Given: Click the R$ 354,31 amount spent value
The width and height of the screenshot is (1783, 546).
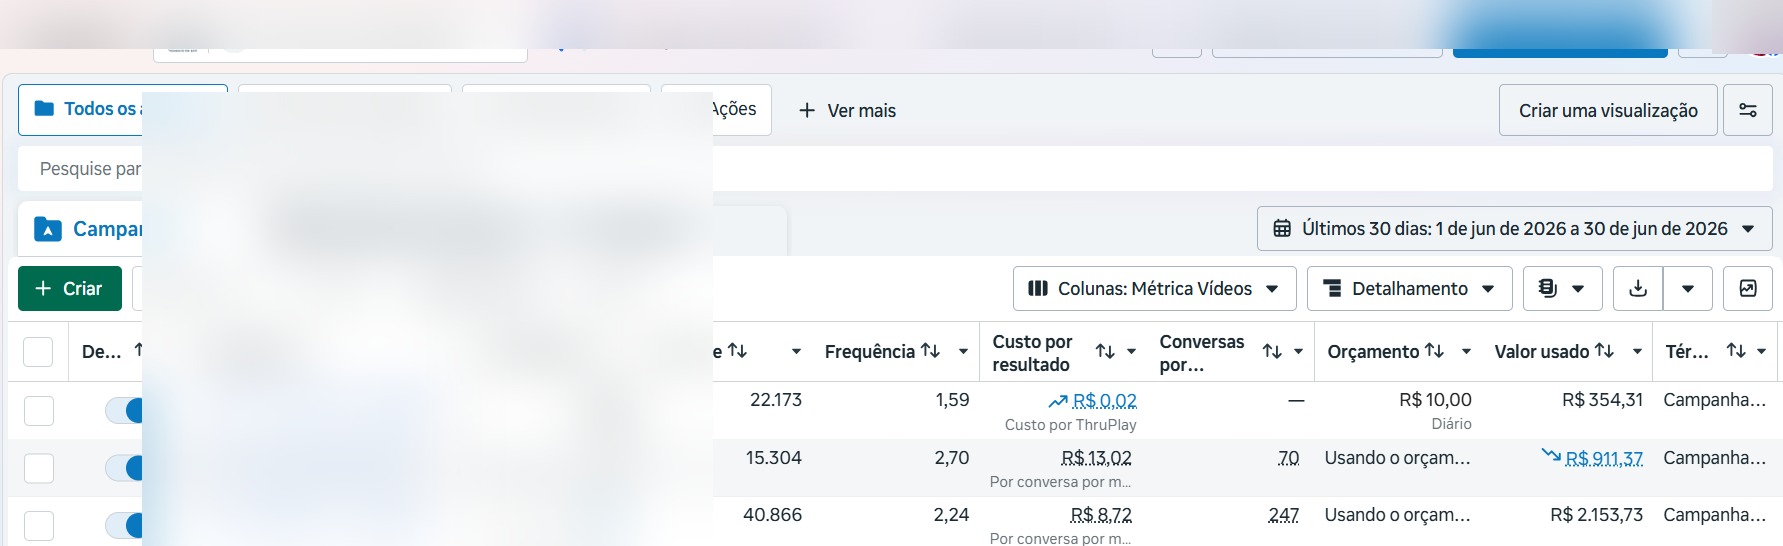Looking at the screenshot, I should [1602, 400].
